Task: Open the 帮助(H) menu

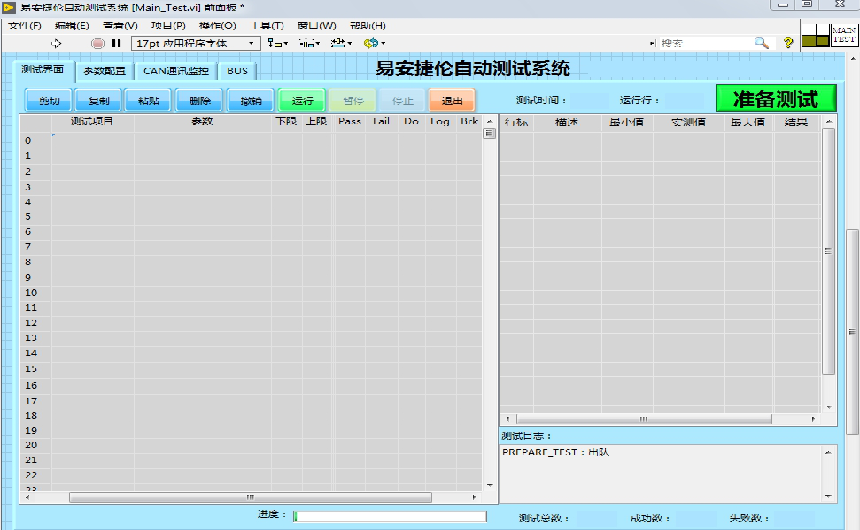Action: pyautogui.click(x=367, y=26)
